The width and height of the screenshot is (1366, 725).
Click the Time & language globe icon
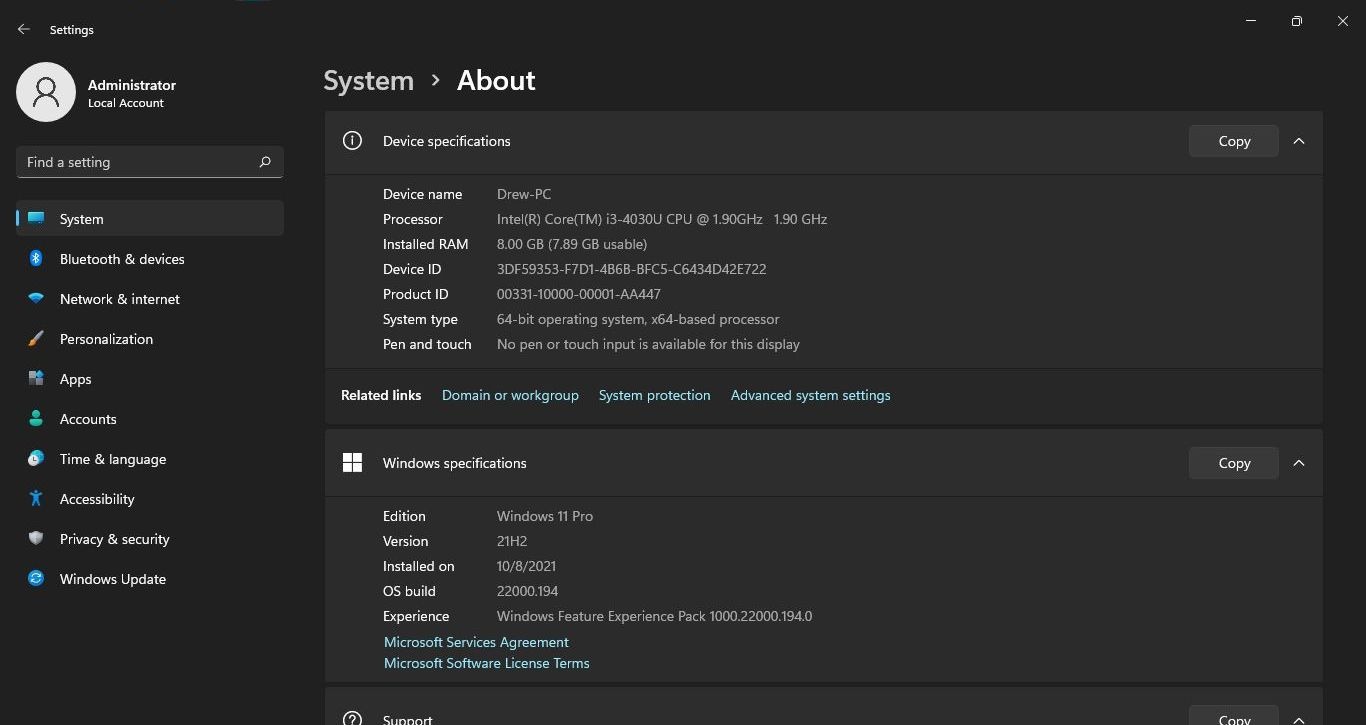coord(36,459)
